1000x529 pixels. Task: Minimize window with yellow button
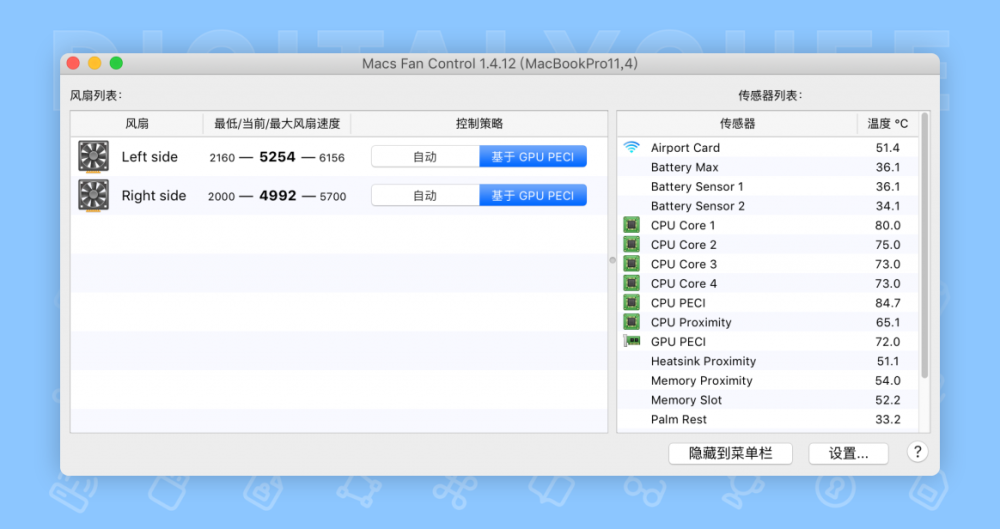[x=94, y=63]
